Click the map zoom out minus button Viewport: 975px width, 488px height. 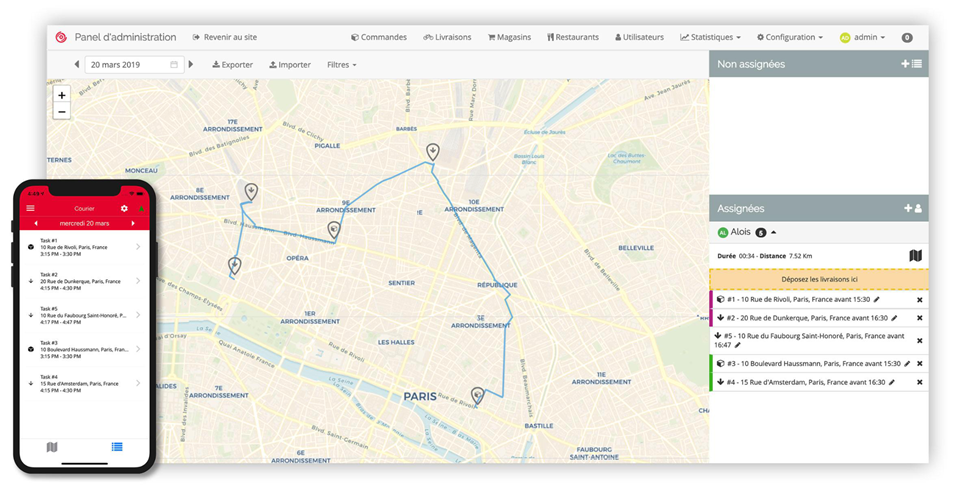(x=62, y=112)
